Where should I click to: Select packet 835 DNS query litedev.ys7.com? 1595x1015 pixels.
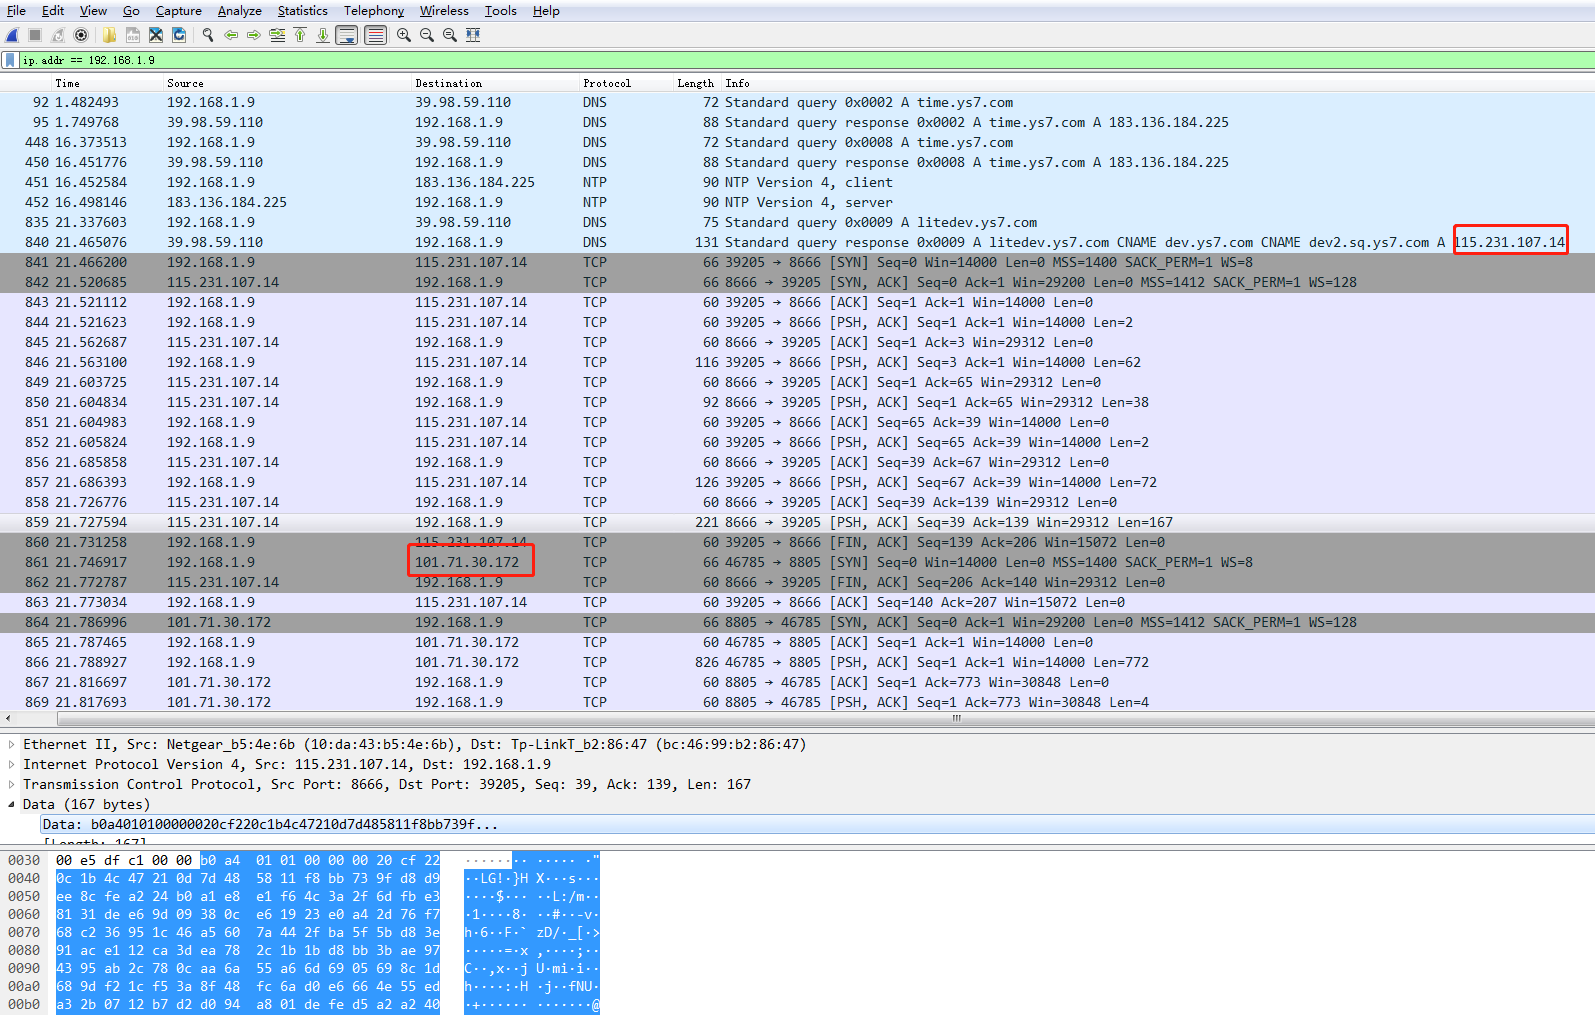tap(797, 222)
